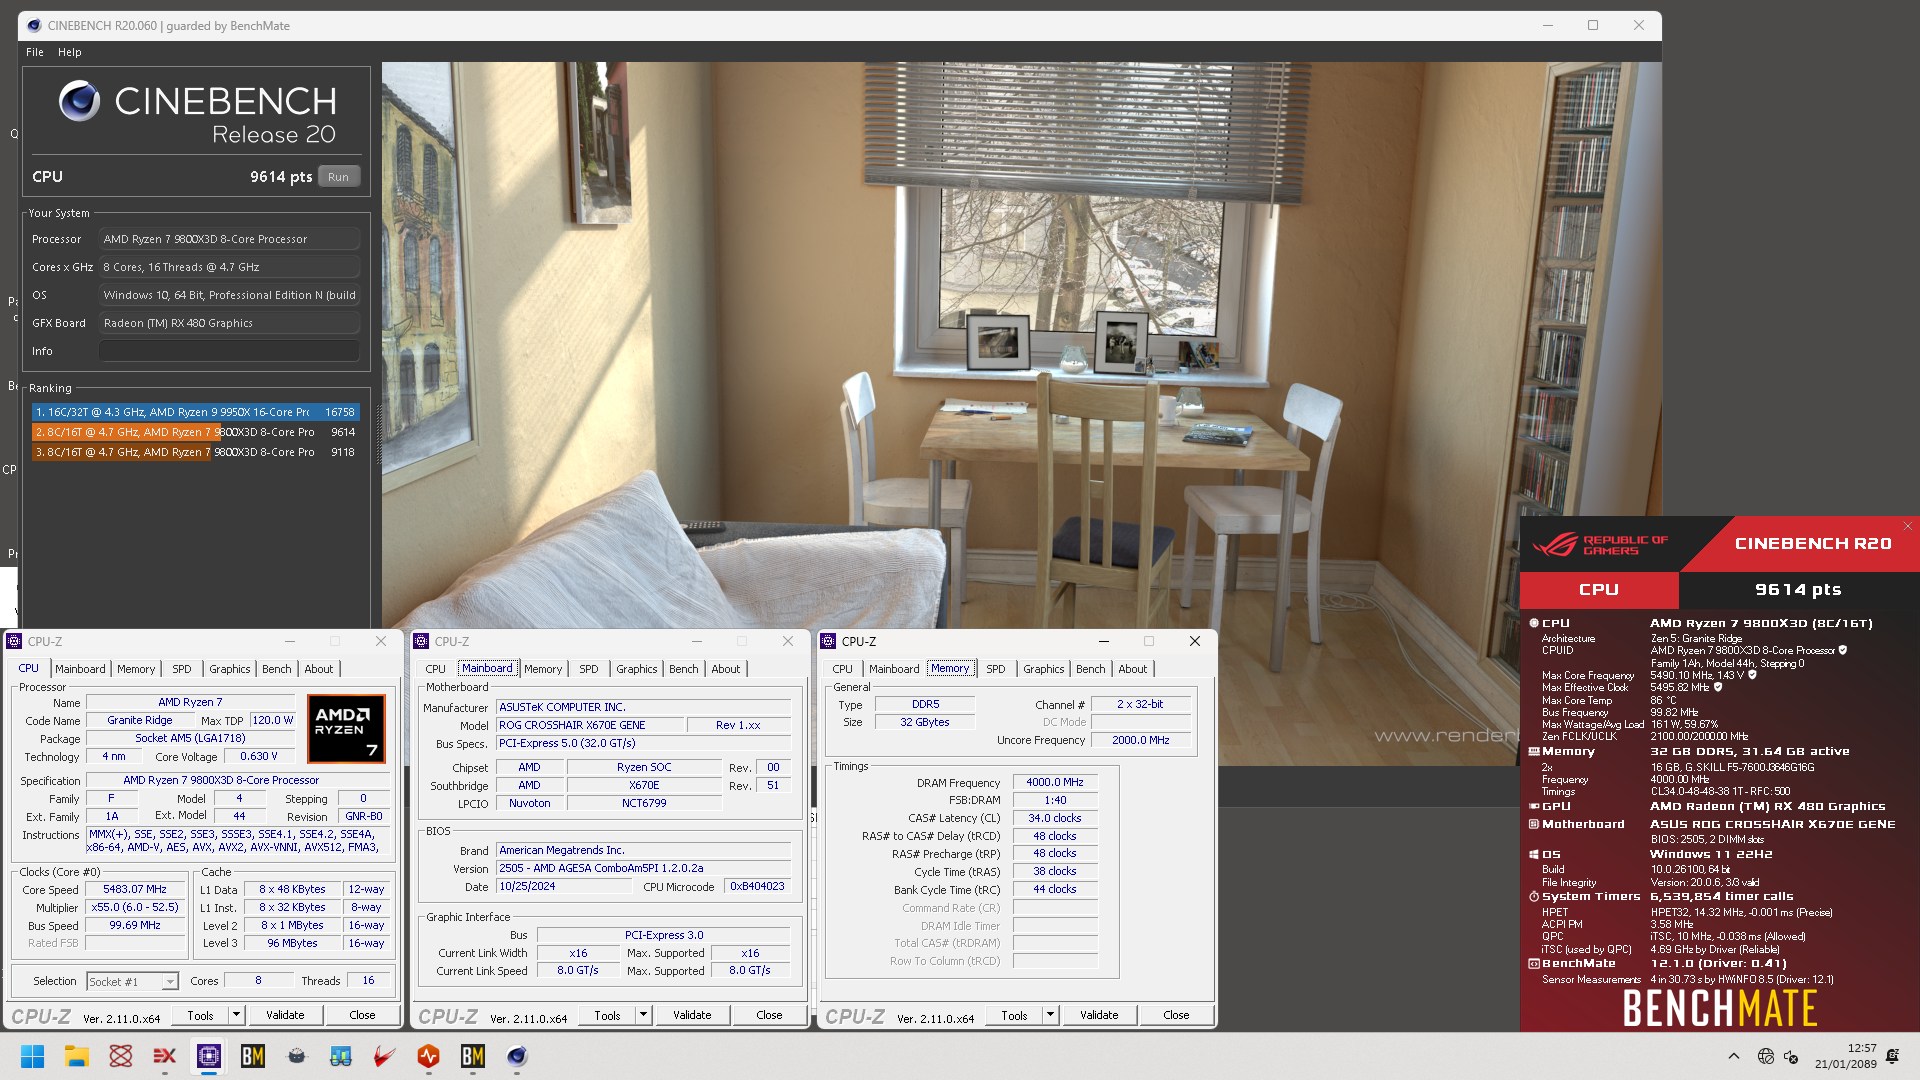Screen dimensions: 1920x1080
Task: Select the 9950X 16-Core ranking row scoring 16758
Action: pos(195,412)
